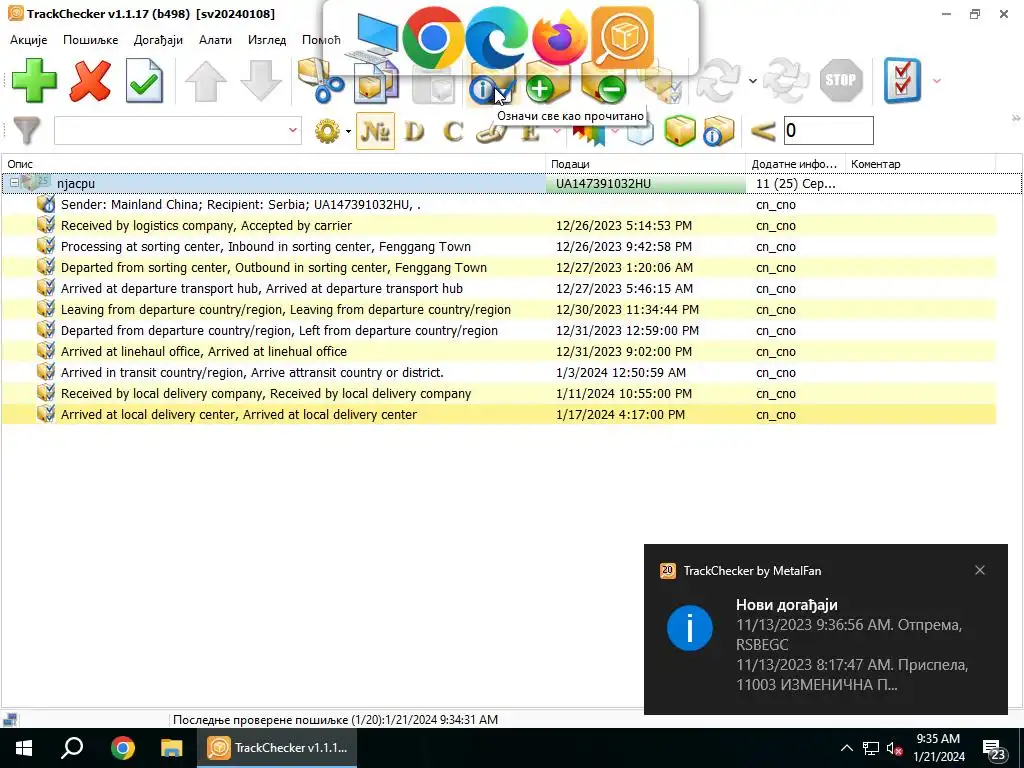The width and height of the screenshot is (1024, 768).
Task: Open the Алати menu
Action: point(216,40)
